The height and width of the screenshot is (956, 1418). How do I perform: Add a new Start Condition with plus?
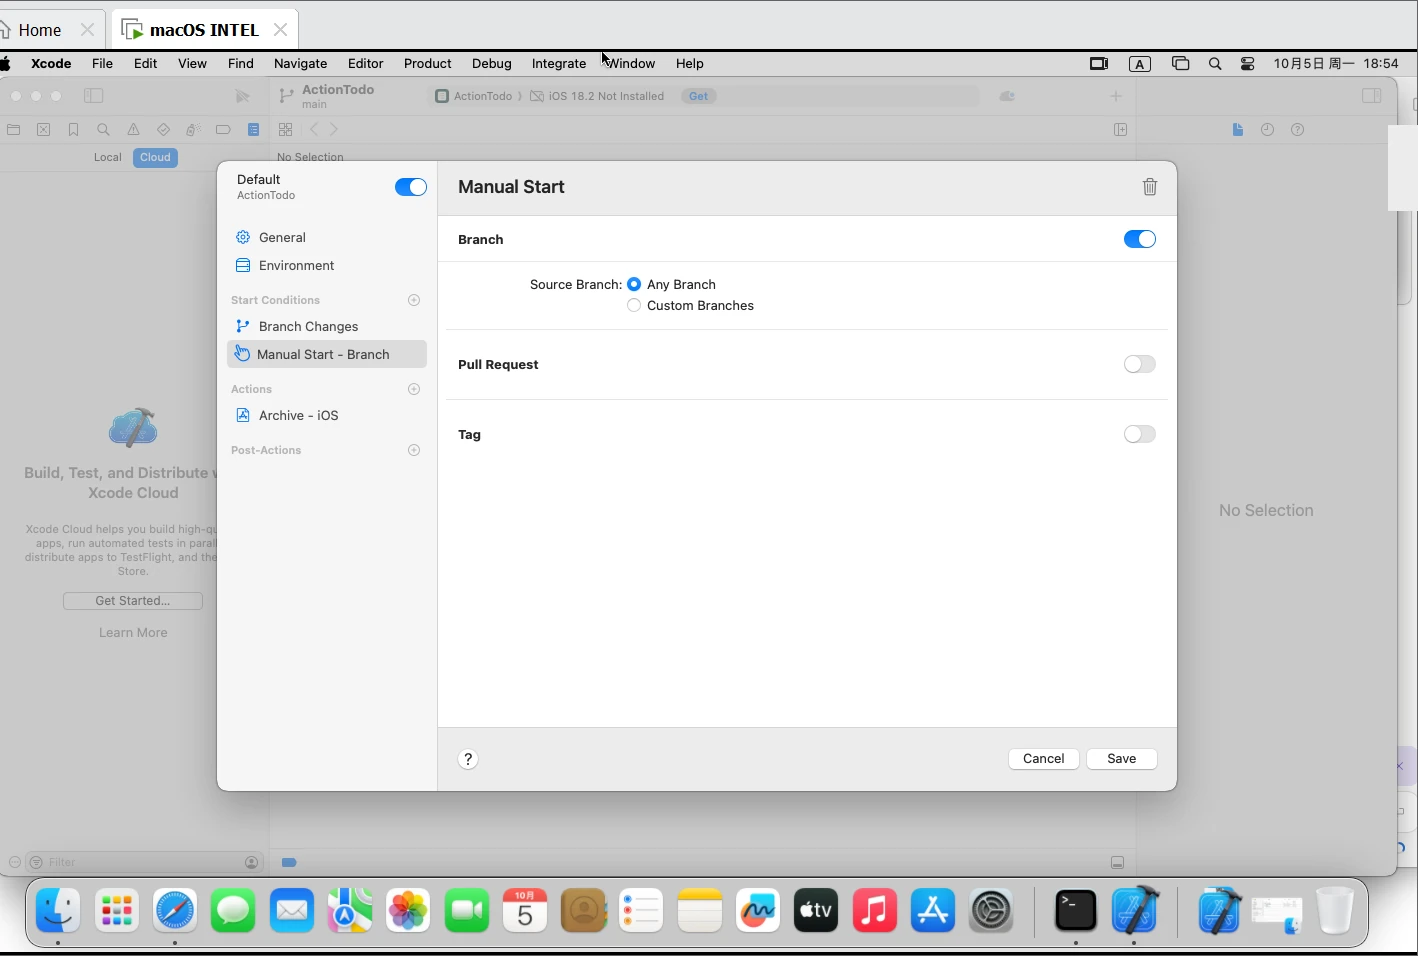tap(414, 300)
